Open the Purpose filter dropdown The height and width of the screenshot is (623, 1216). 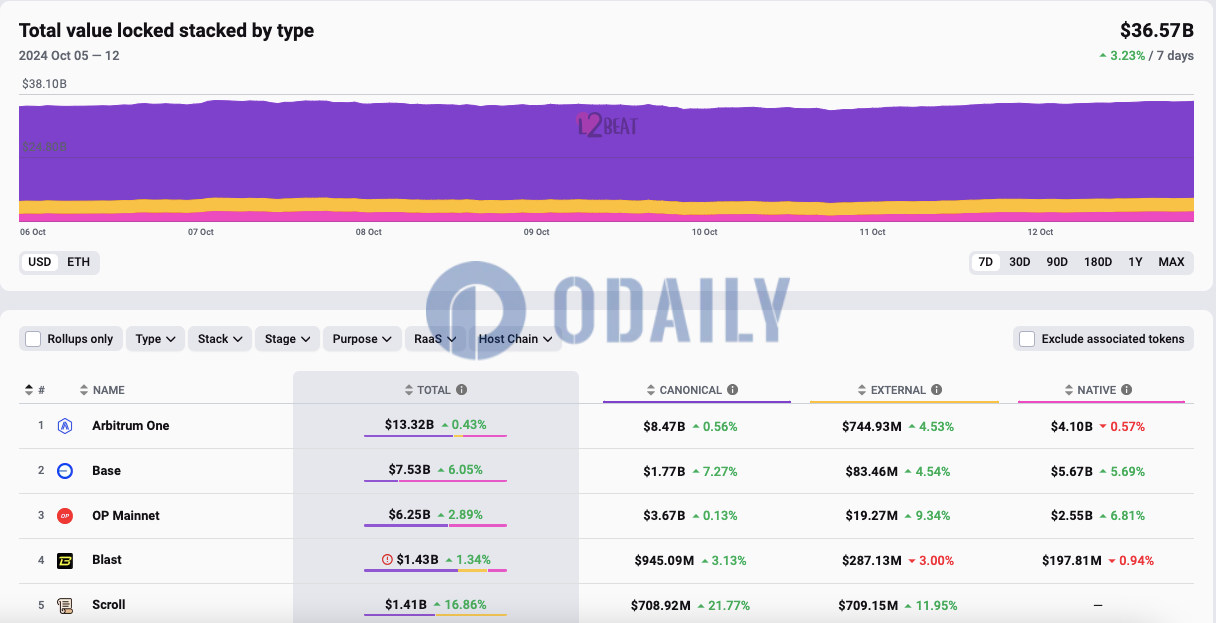361,339
